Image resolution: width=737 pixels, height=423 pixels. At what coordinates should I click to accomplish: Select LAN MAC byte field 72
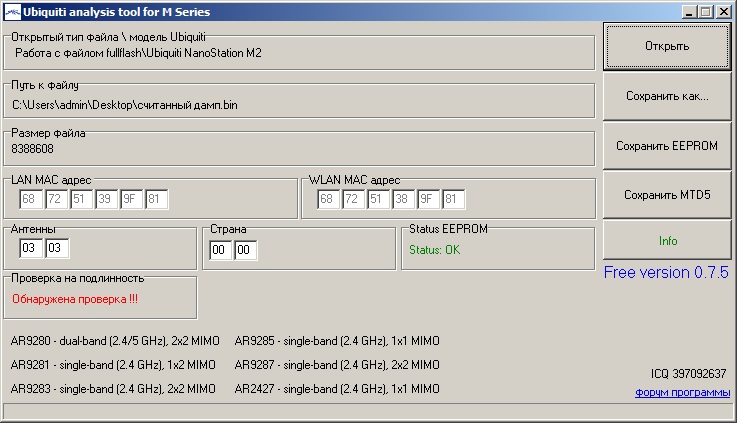(x=56, y=199)
